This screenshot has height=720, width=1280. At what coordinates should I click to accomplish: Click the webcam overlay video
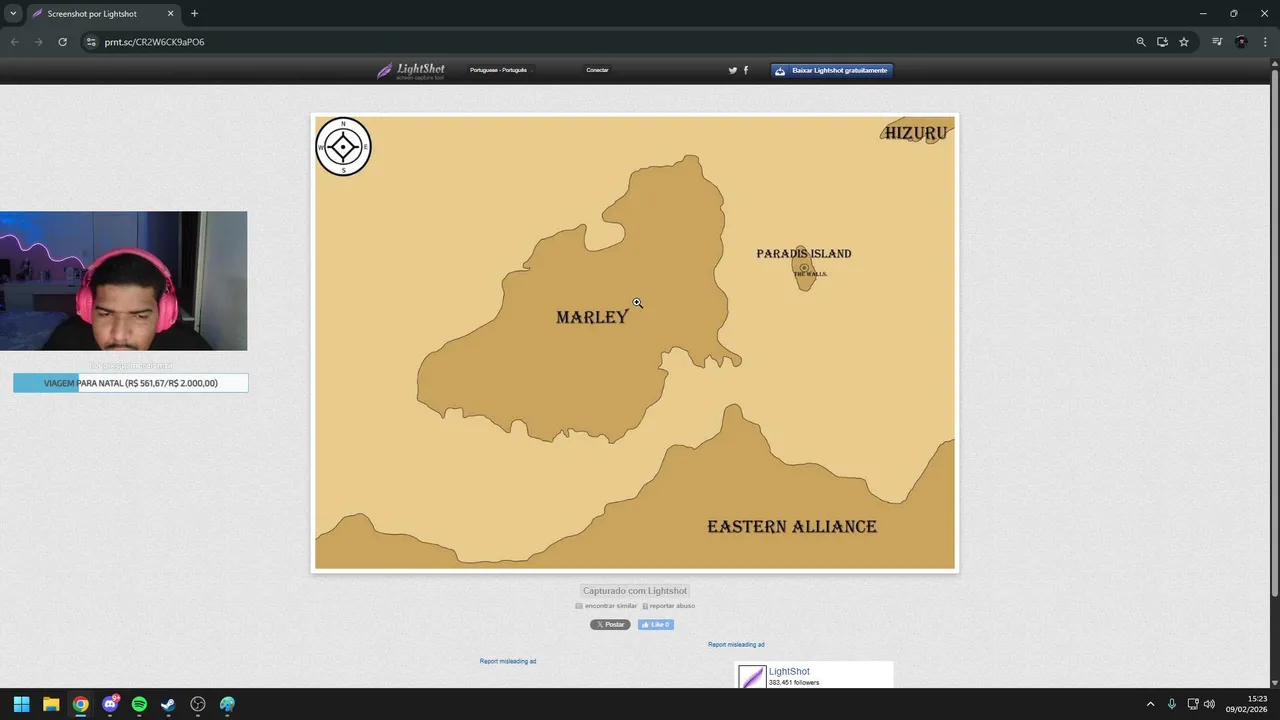(x=124, y=281)
